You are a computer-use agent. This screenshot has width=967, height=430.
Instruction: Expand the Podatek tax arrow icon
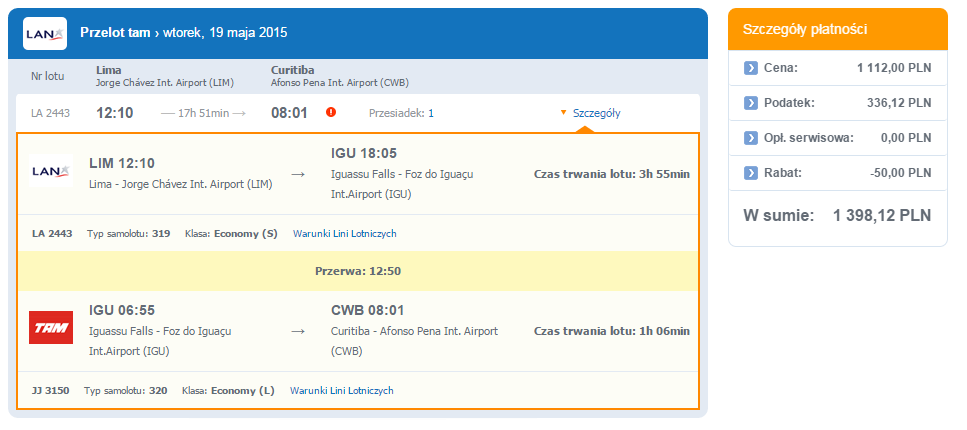pos(750,103)
